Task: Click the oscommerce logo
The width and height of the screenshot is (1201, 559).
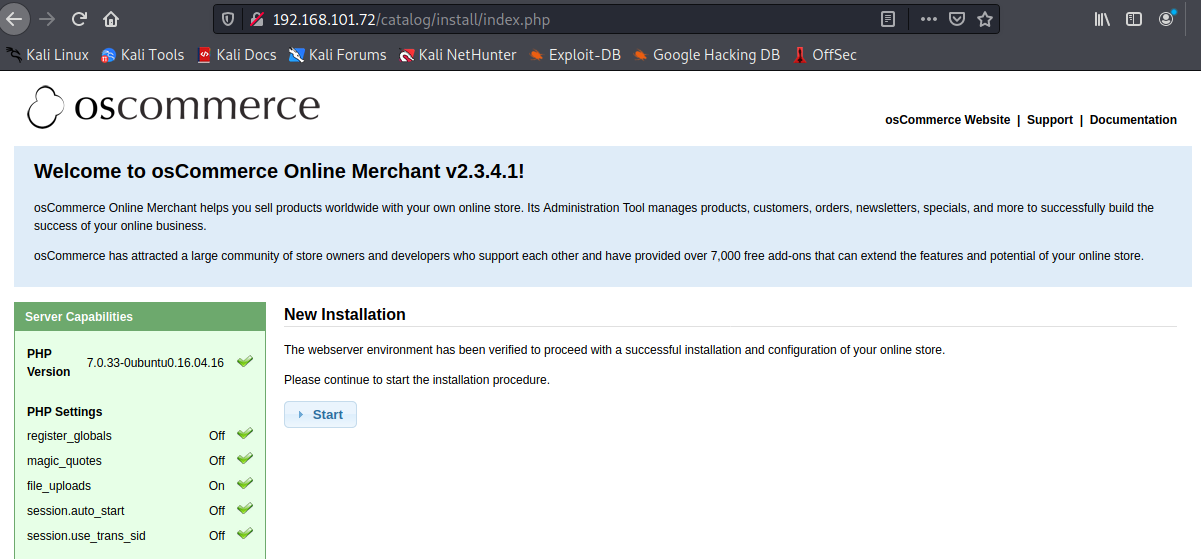Action: coord(174,107)
